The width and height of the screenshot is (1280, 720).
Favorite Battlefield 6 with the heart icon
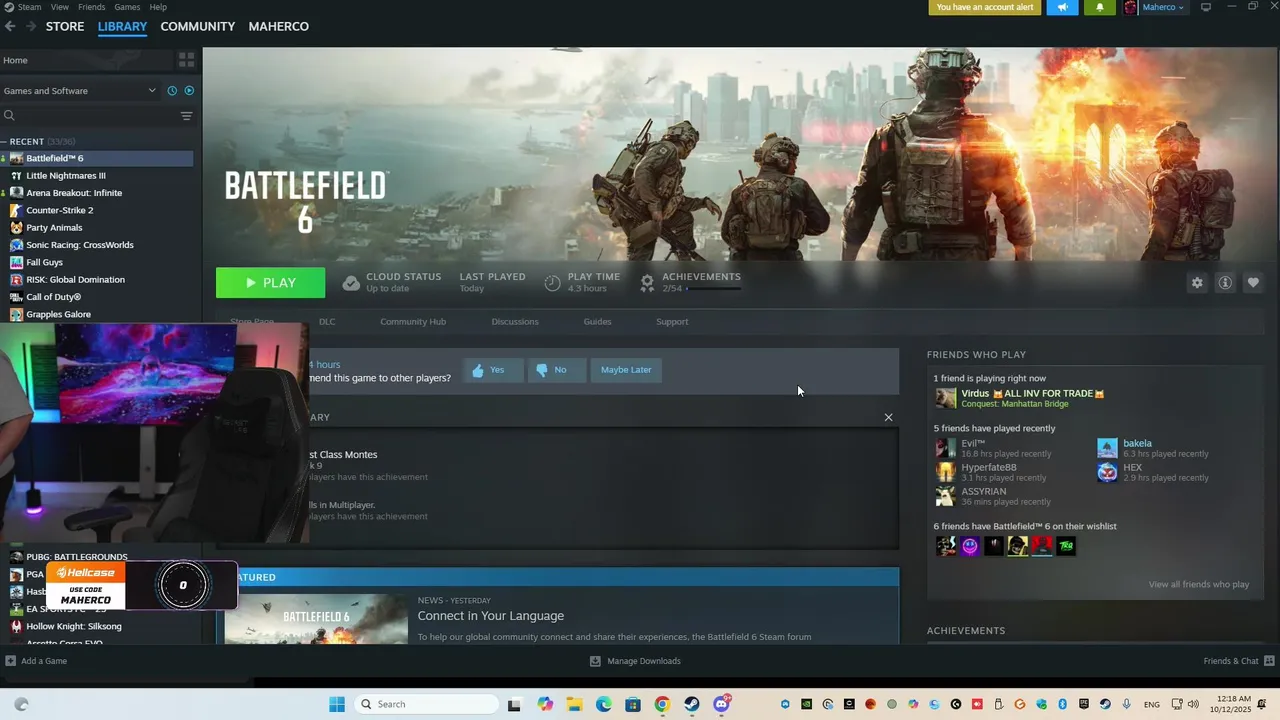coord(1253,283)
